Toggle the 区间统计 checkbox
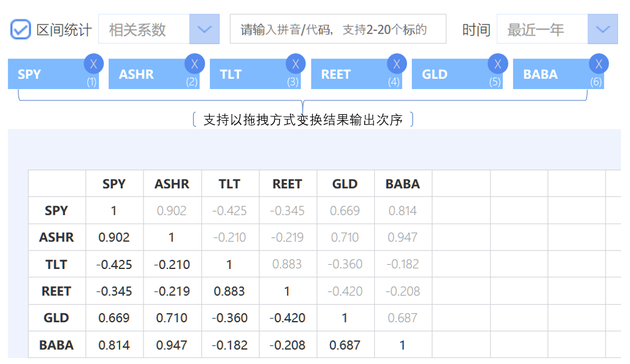Image resolution: width=630 pixels, height=364 pixels. (x=20, y=29)
